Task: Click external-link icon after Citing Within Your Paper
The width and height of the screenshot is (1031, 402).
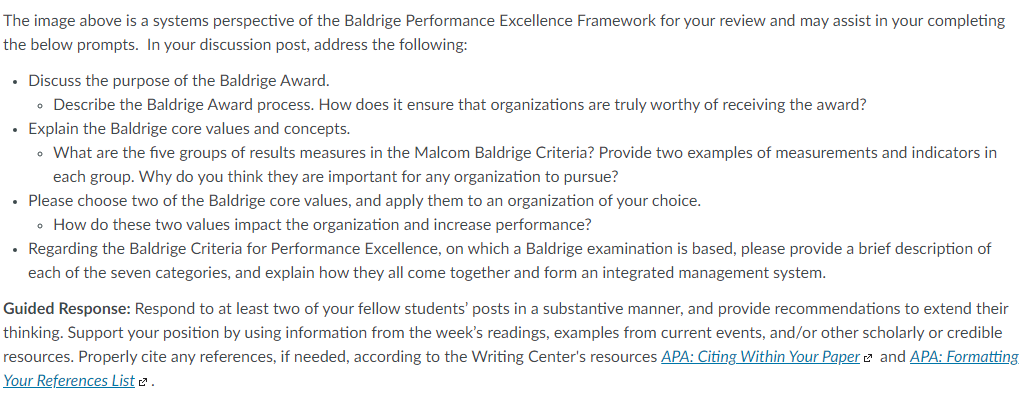Action: 868,358
